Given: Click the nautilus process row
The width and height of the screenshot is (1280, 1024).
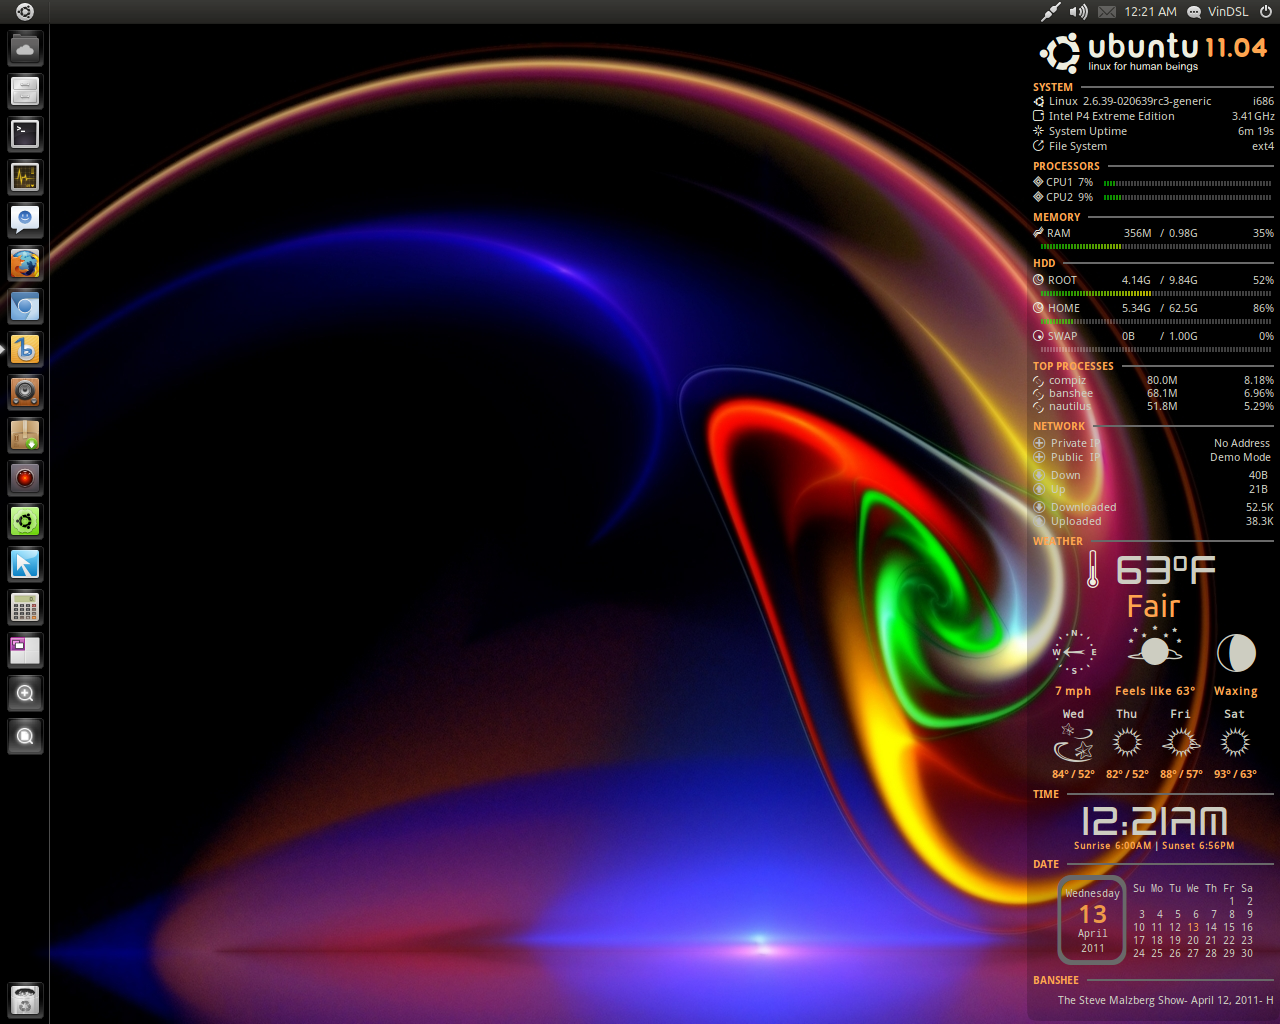Looking at the screenshot, I should coord(1153,406).
